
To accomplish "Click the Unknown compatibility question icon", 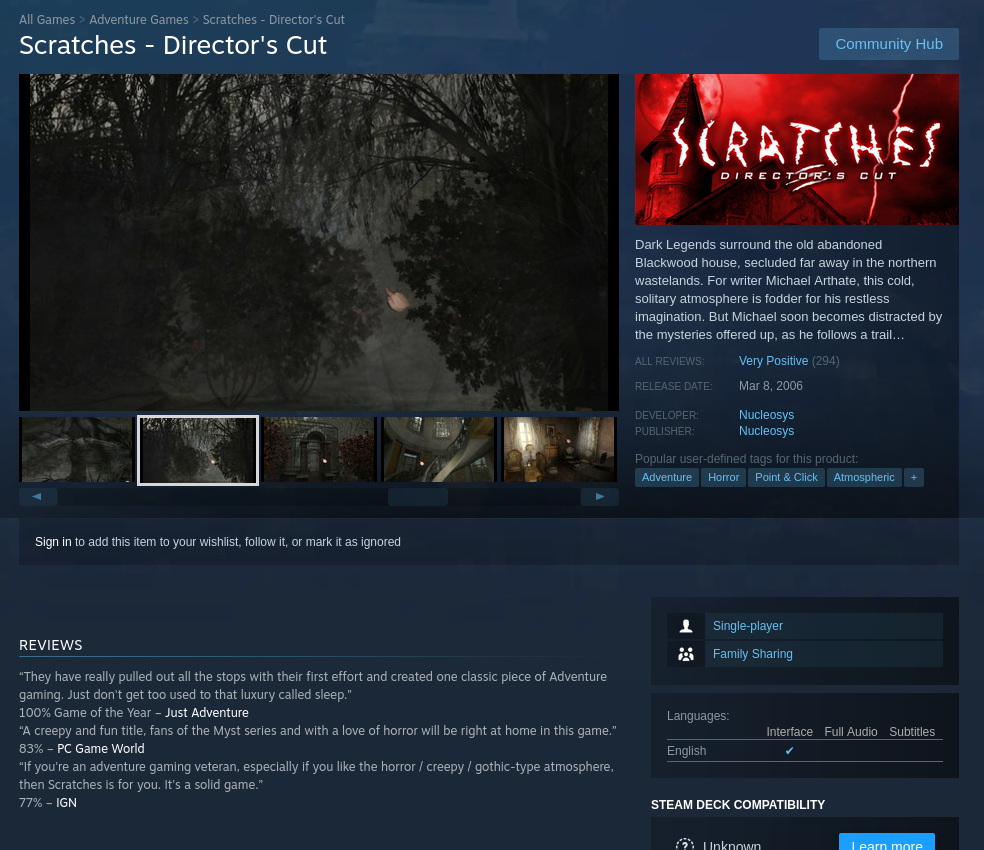I will (x=685, y=844).
